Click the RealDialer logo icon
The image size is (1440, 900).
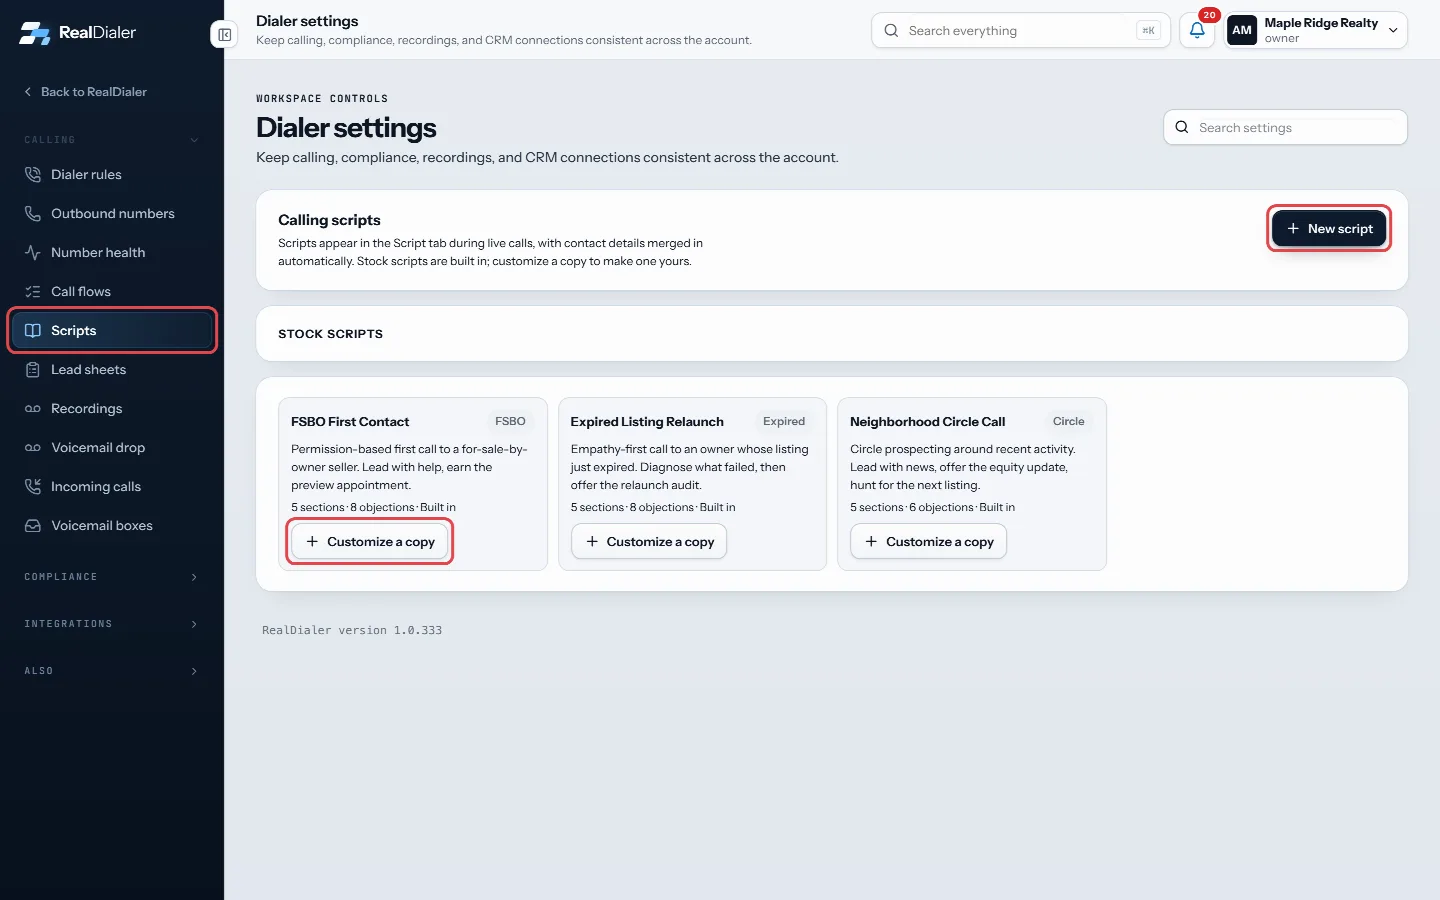[35, 32]
